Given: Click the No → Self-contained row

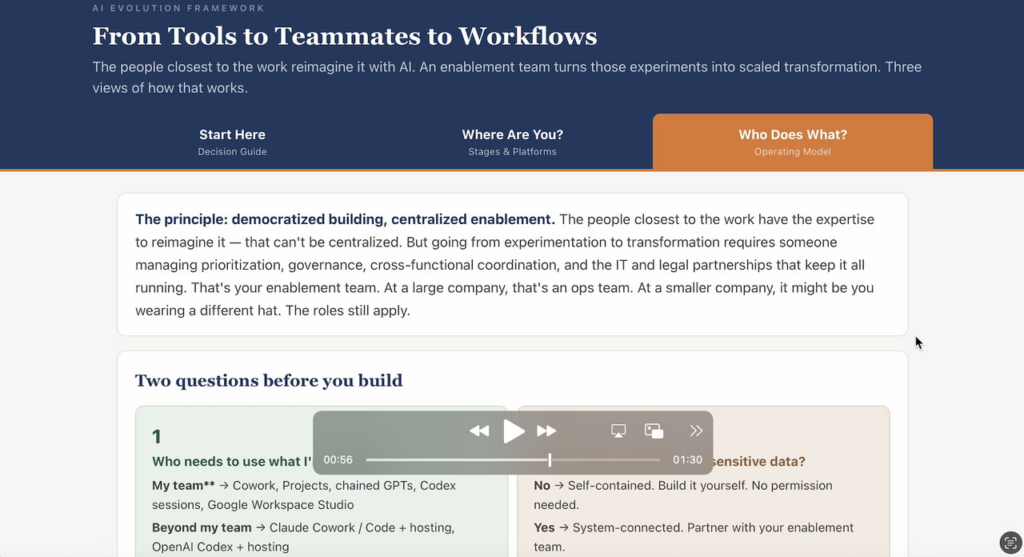Looking at the screenshot, I should pos(683,495).
